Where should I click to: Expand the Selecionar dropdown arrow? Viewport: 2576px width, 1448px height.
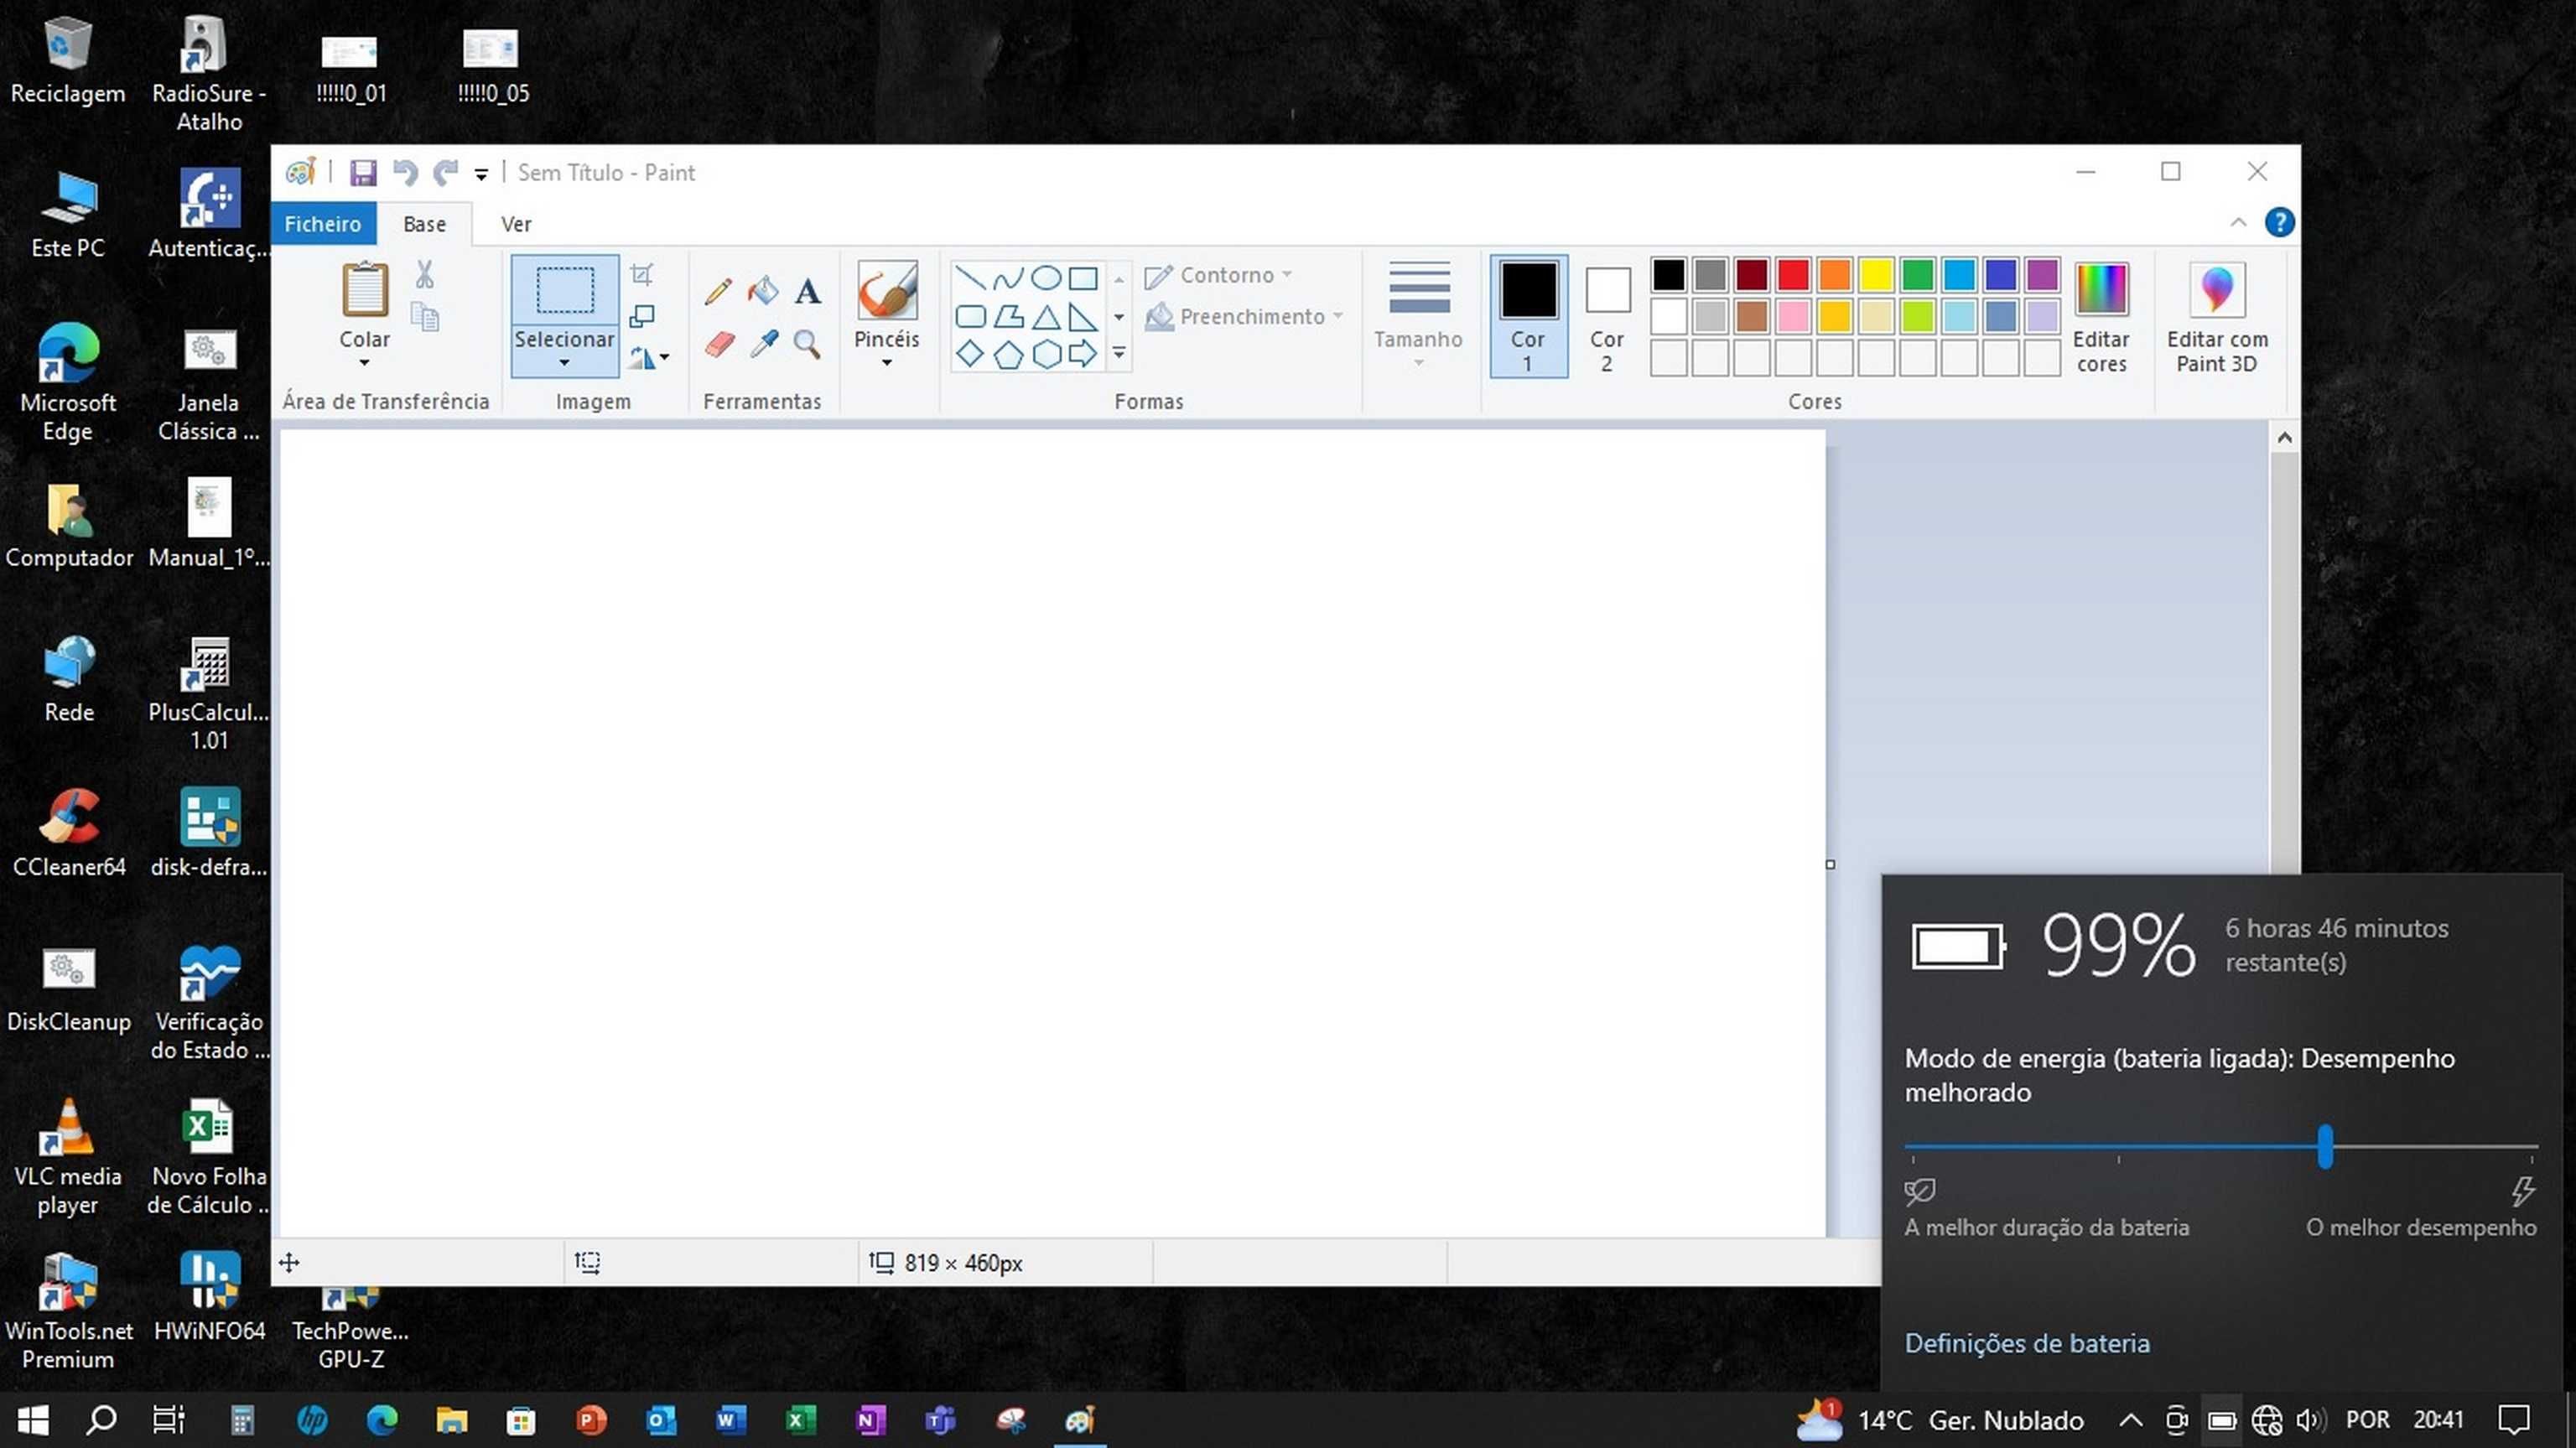click(x=564, y=363)
